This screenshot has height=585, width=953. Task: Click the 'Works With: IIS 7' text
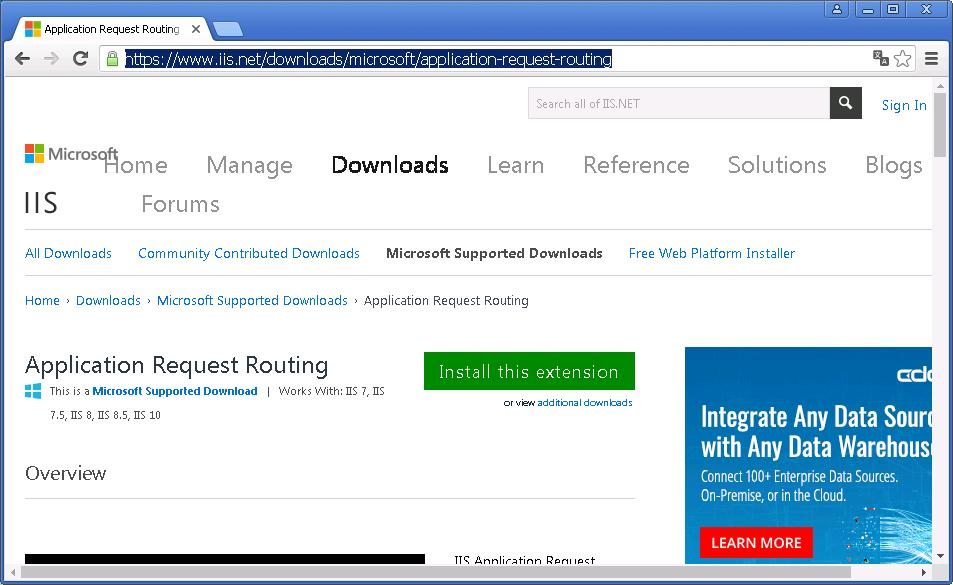(323, 391)
